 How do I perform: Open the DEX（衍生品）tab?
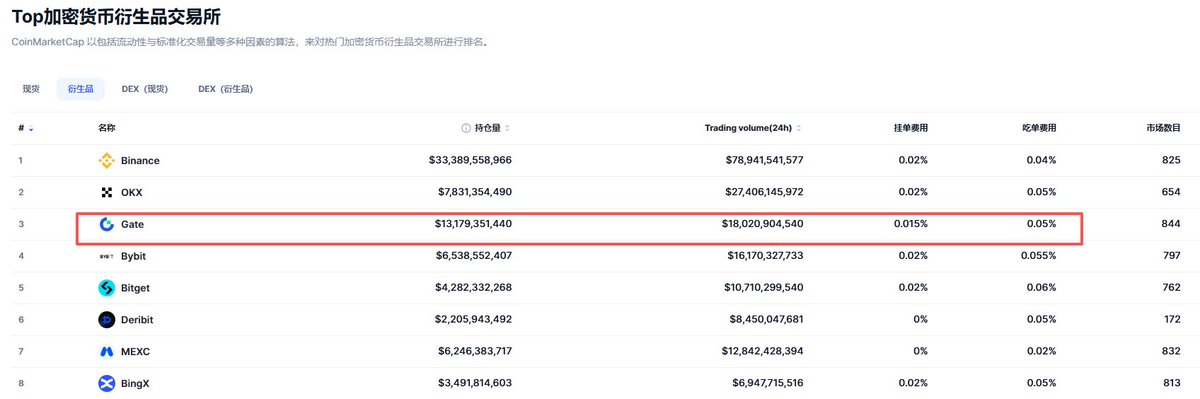coord(225,89)
